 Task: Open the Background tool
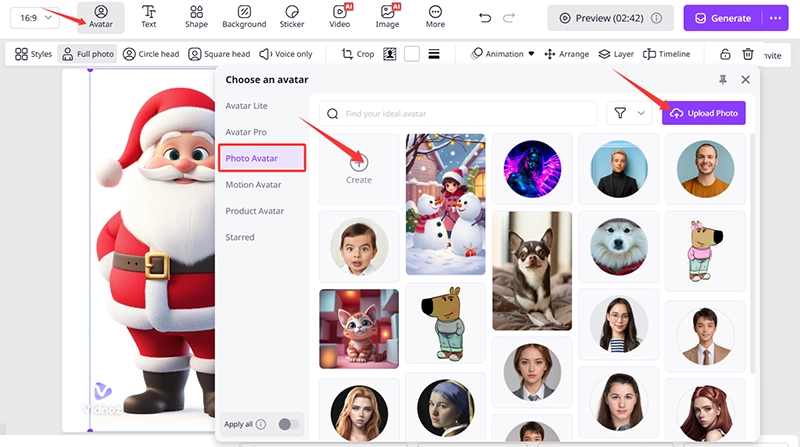coord(244,16)
